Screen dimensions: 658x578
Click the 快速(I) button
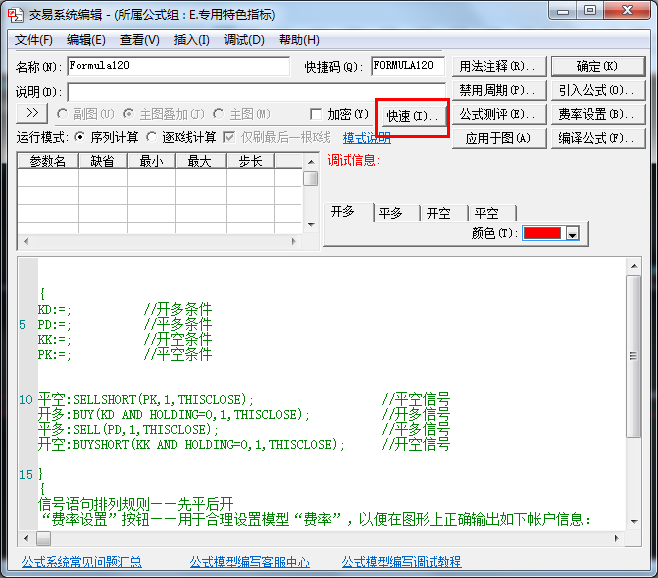click(412, 116)
